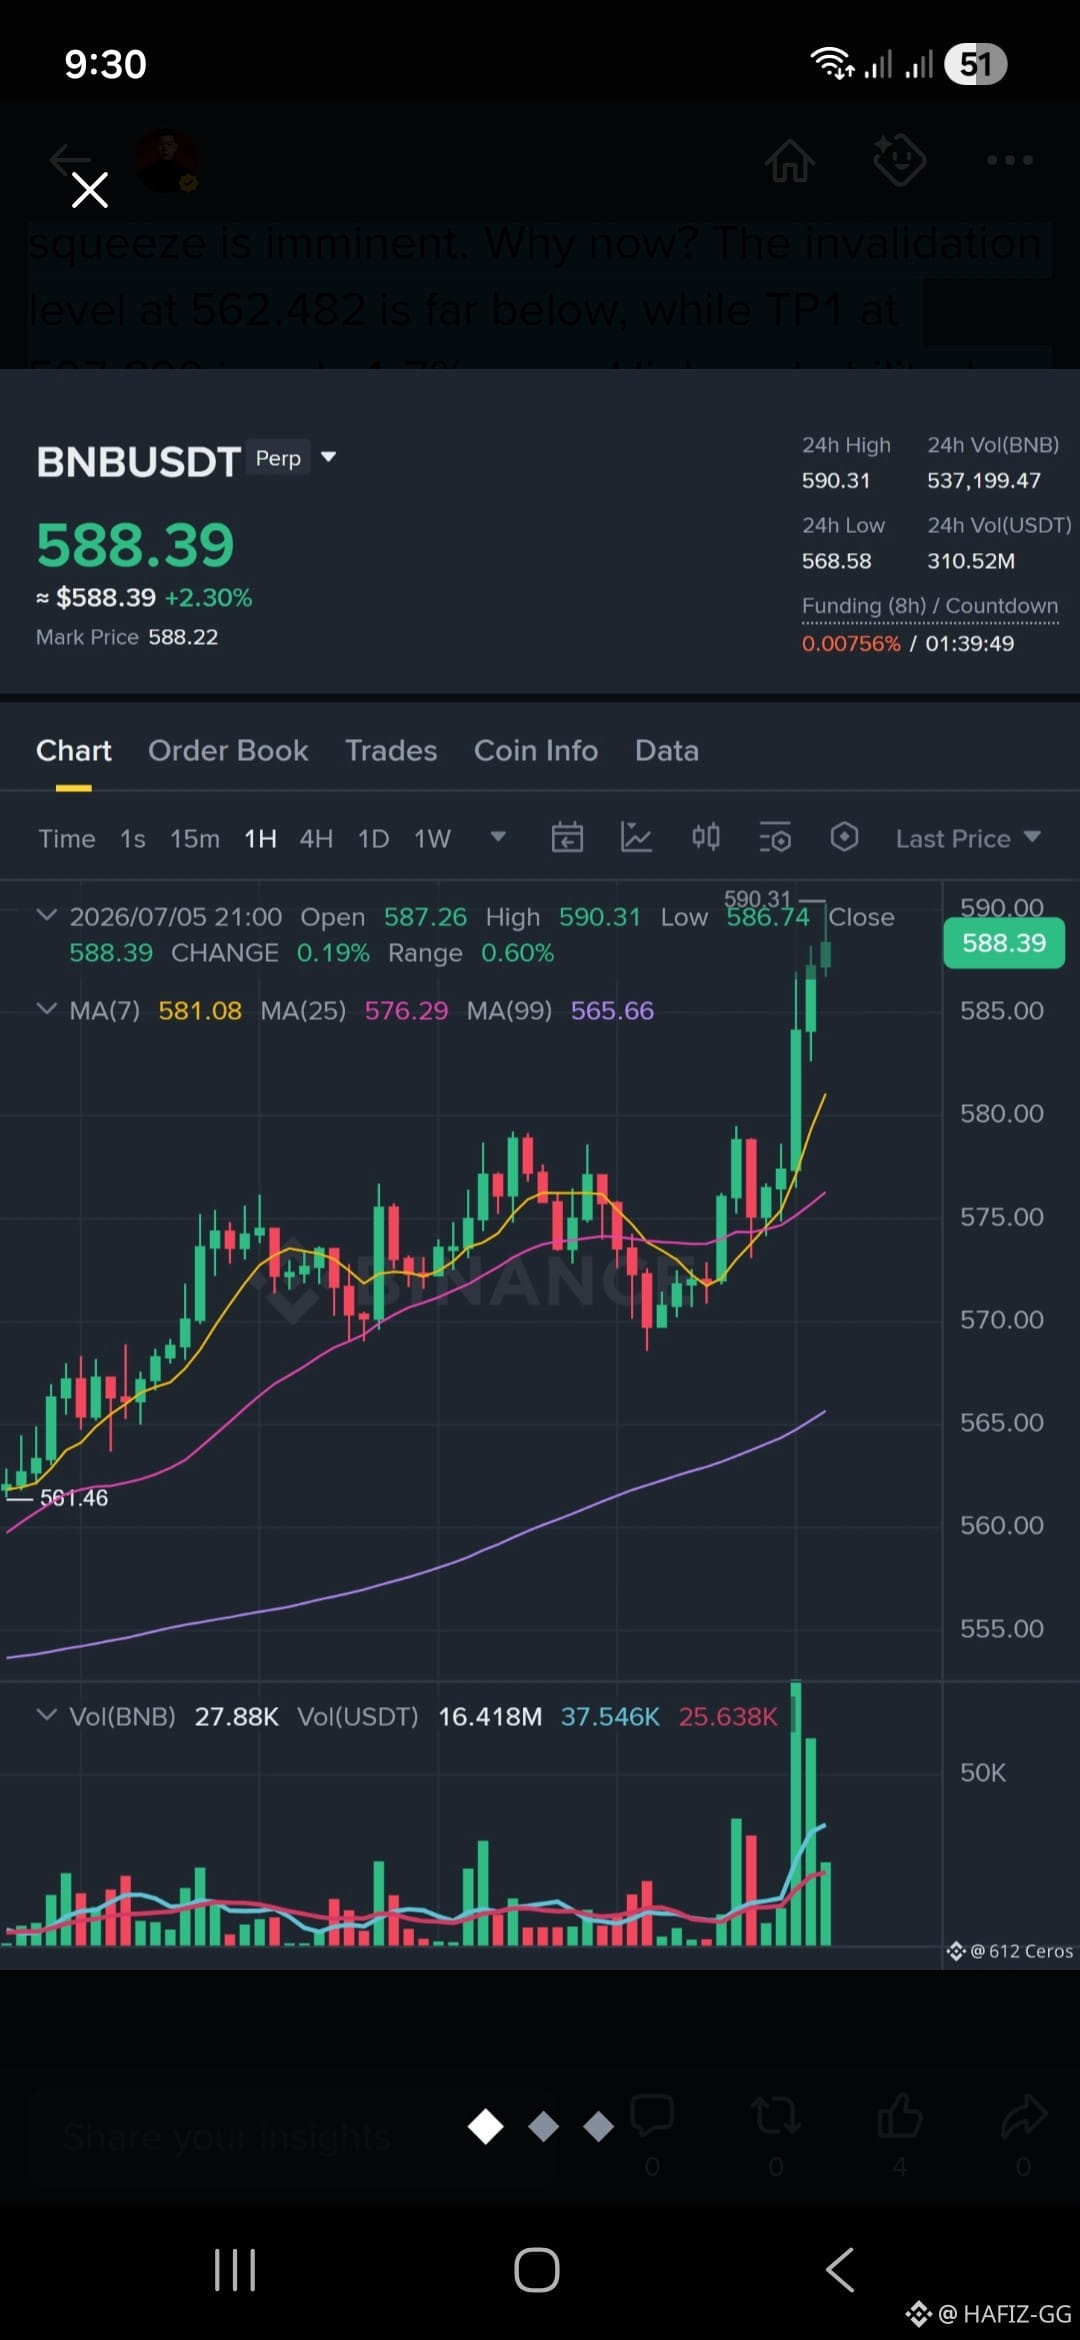Open the dimmed three-dot more menu
Viewport: 1080px width, 2340px height.
(1010, 160)
